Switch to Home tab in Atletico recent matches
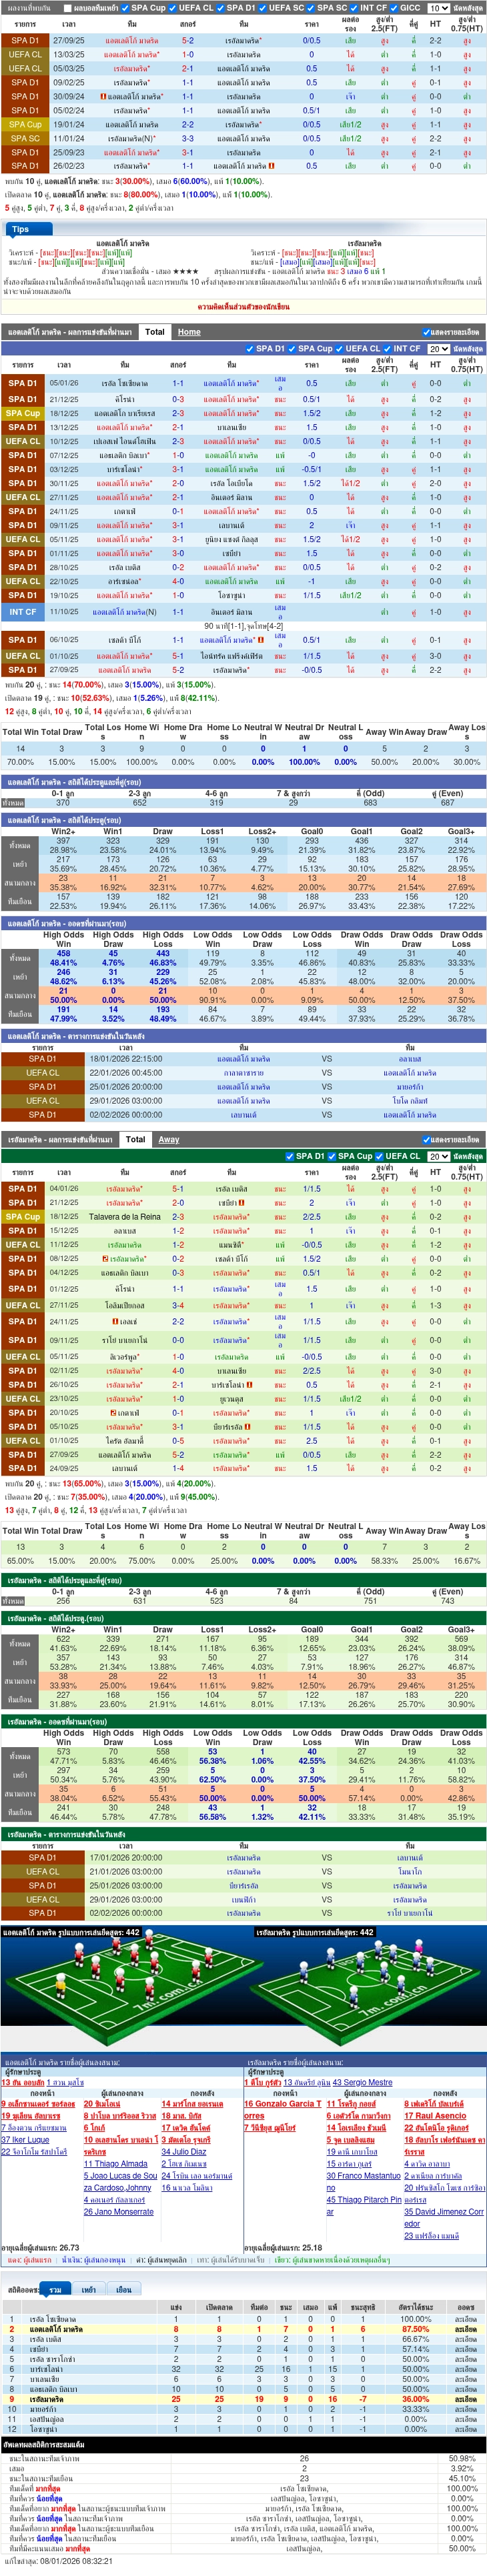This screenshot has height=2576, width=487. [189, 331]
